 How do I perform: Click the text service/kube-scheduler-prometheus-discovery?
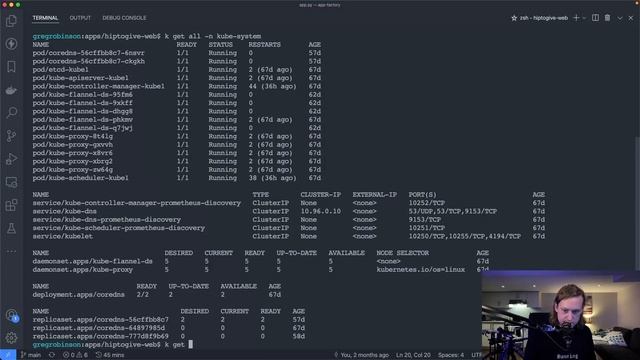pos(119,228)
